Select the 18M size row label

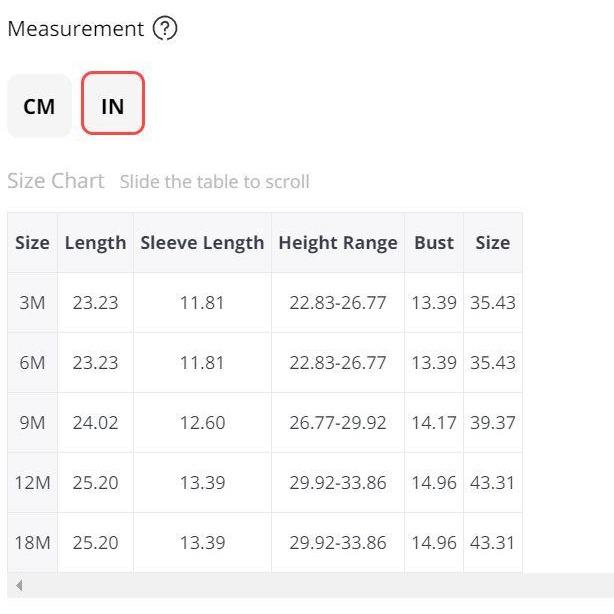coord(33,543)
